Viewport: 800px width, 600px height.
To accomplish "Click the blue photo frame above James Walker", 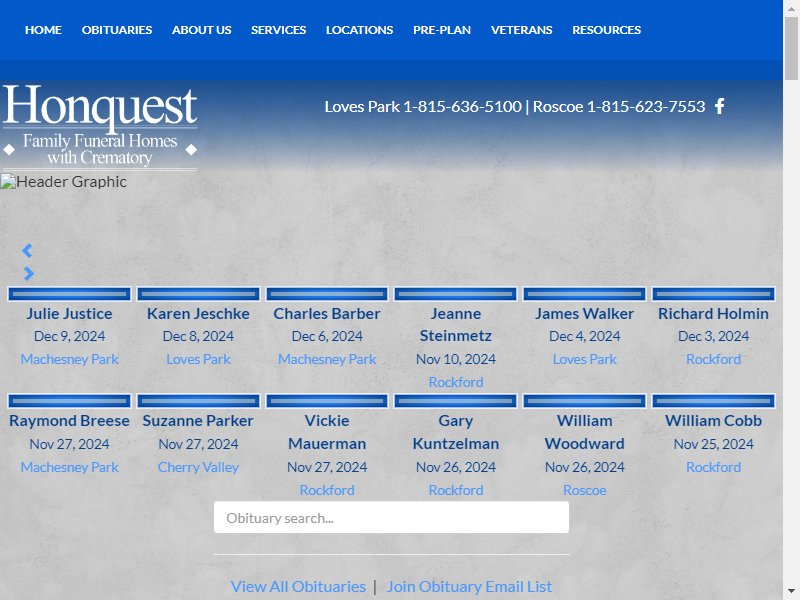I will point(585,294).
